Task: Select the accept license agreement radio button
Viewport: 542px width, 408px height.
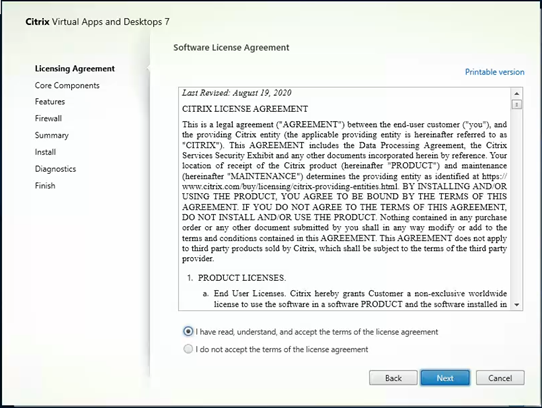Action: coord(188,332)
